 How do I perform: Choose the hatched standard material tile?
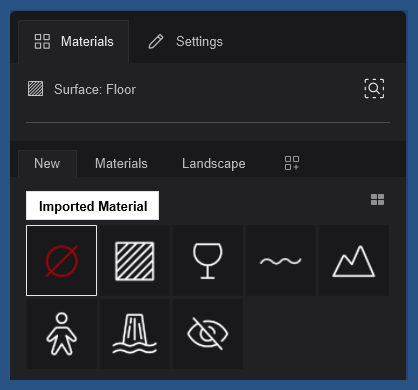[135, 261]
